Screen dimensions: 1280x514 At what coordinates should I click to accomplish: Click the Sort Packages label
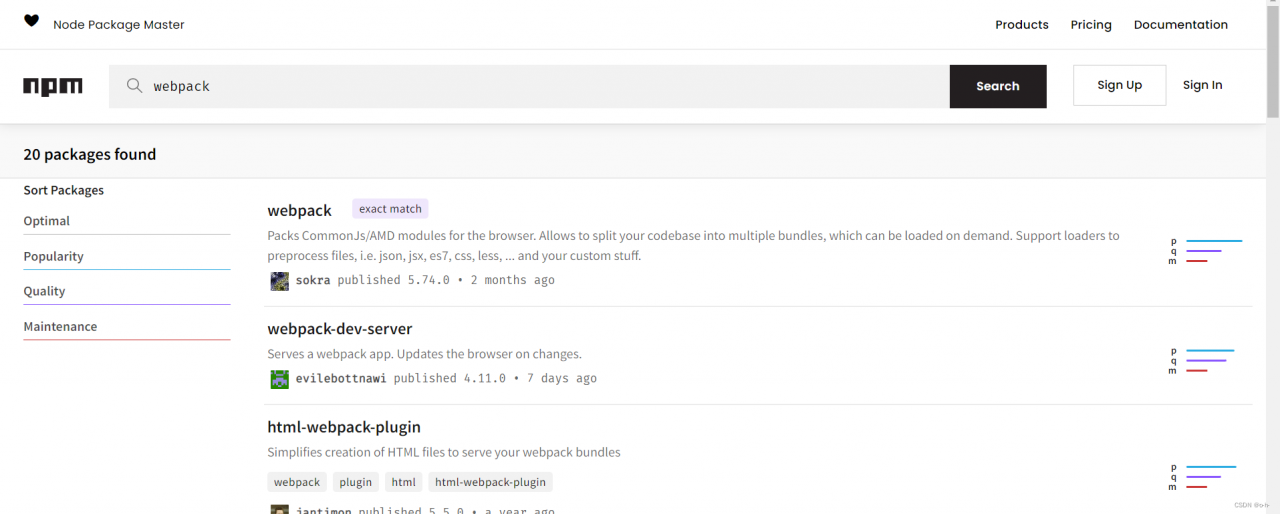click(64, 190)
